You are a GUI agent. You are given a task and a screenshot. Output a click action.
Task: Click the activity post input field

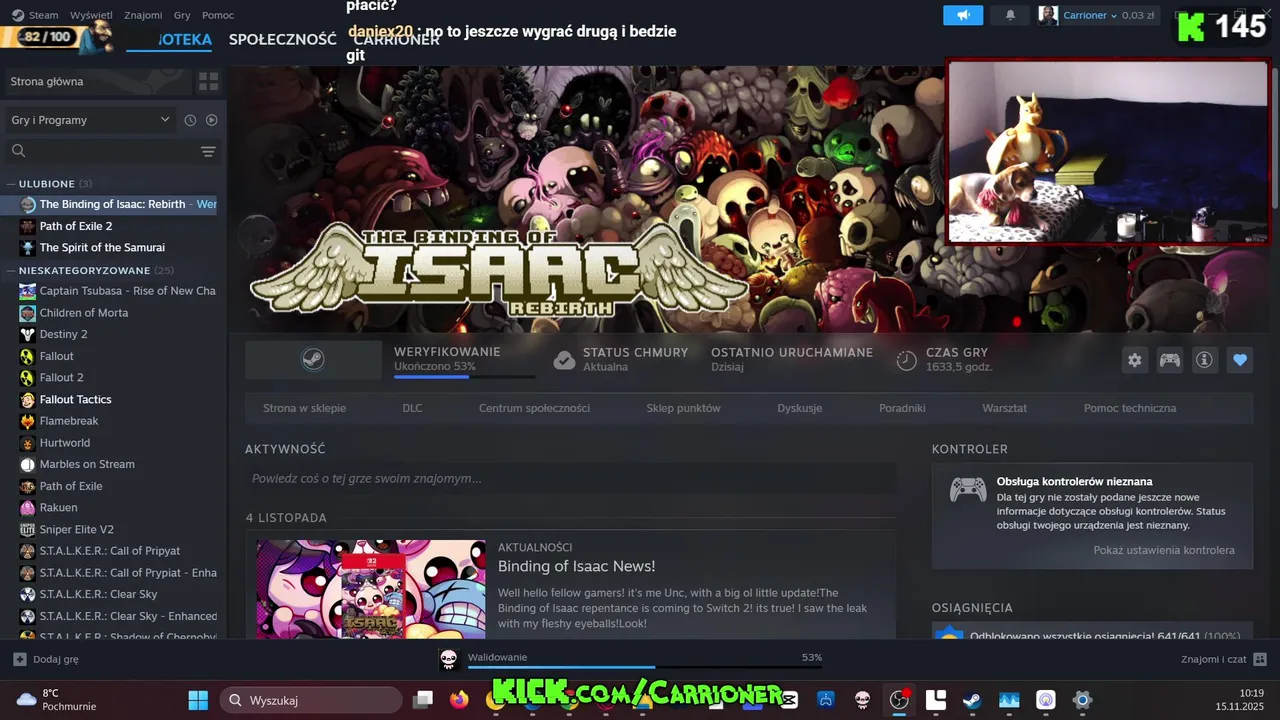(570, 479)
